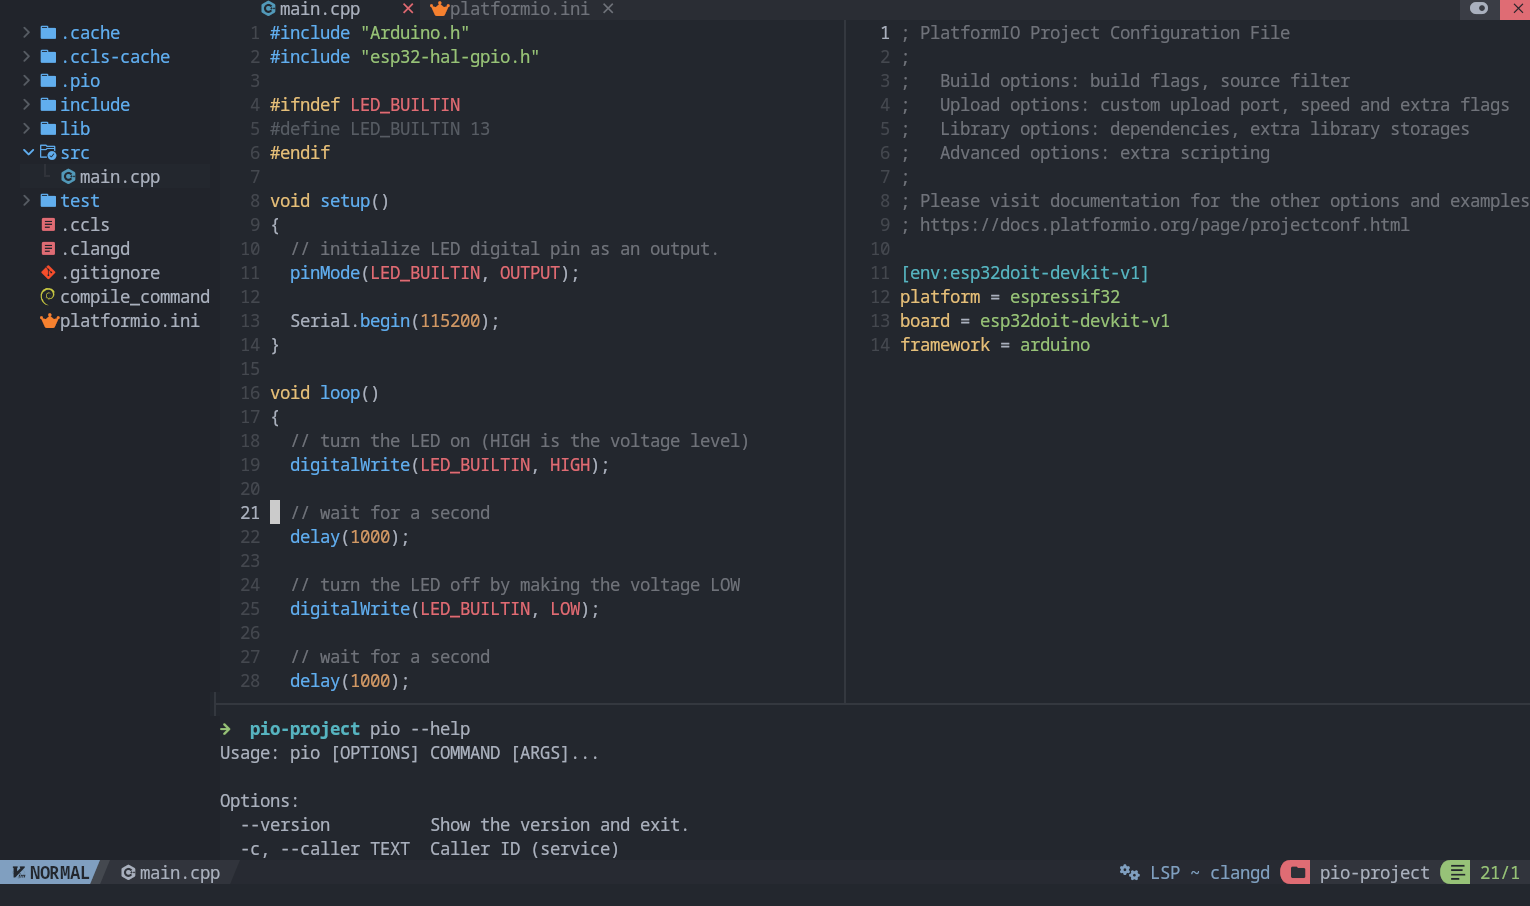The image size is (1530, 906).
Task: Open platformio.ini from the file tree
Action: tap(130, 321)
